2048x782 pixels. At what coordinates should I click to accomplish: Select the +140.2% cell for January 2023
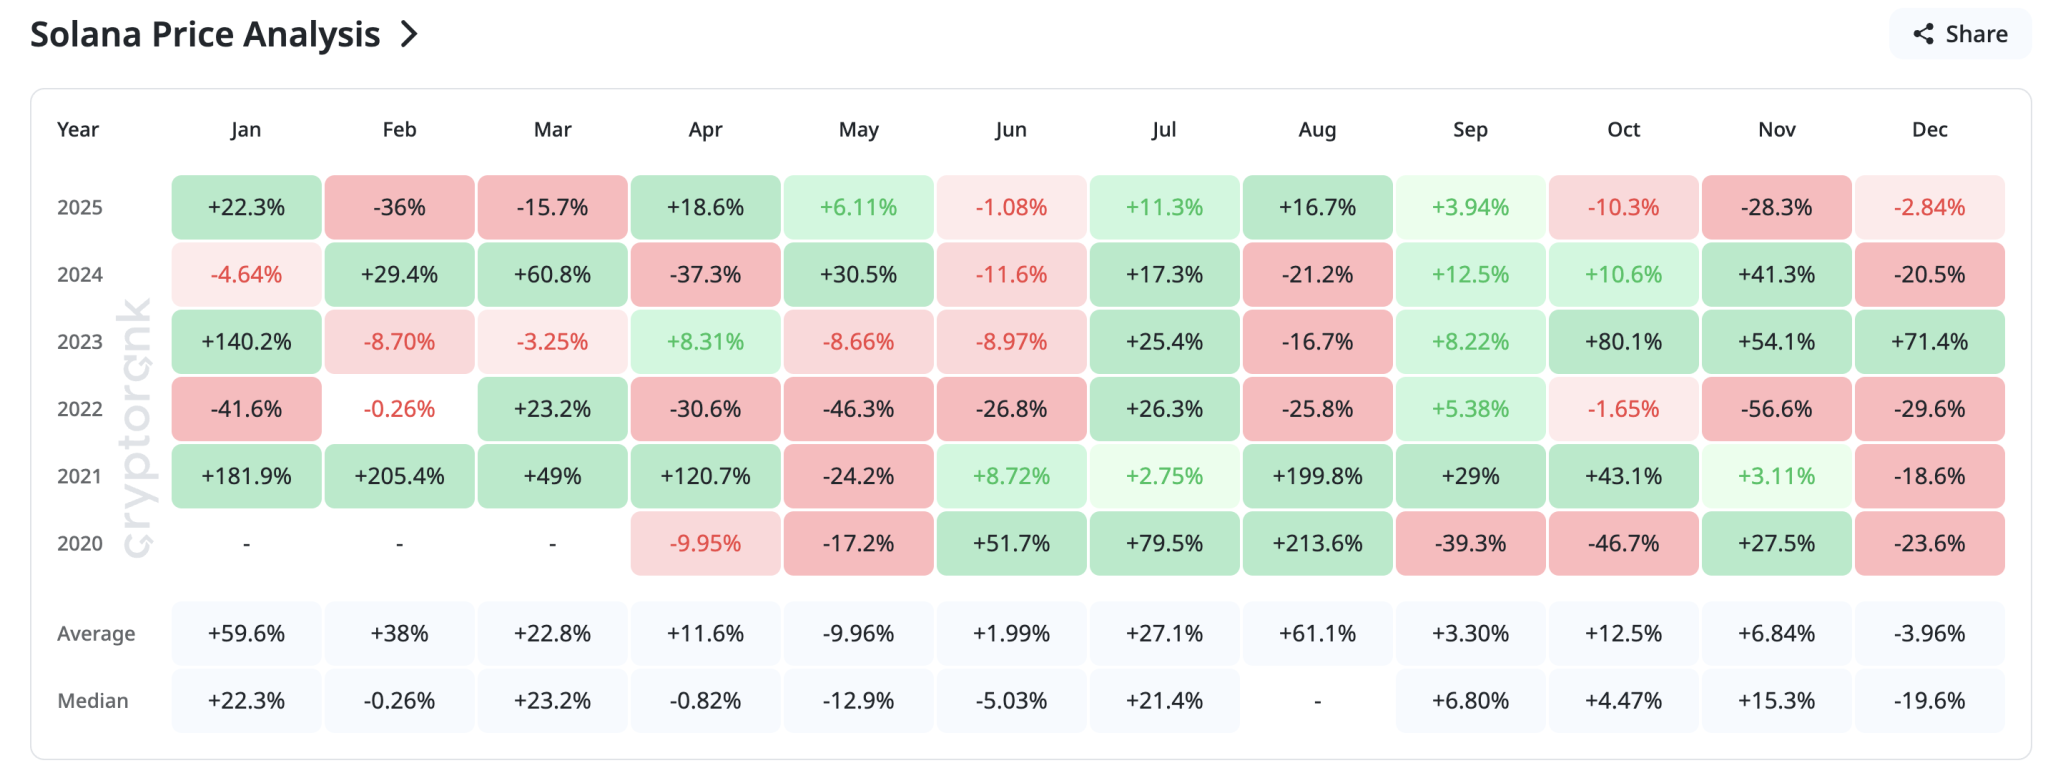pos(246,341)
